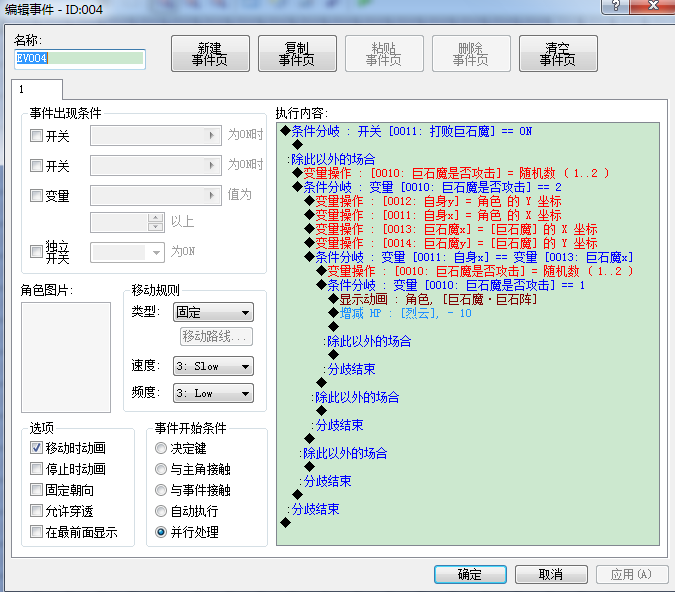
Task: Select the 显示动画: 角色, [巨石魔·巨石阵] line
Action: (433, 299)
